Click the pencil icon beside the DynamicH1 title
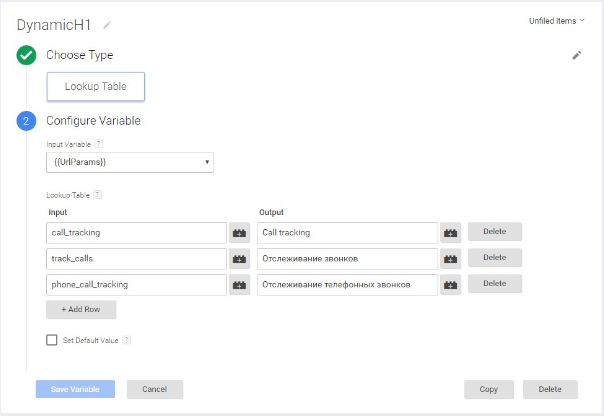Screen dimensions: 604x417 (x=107, y=24)
